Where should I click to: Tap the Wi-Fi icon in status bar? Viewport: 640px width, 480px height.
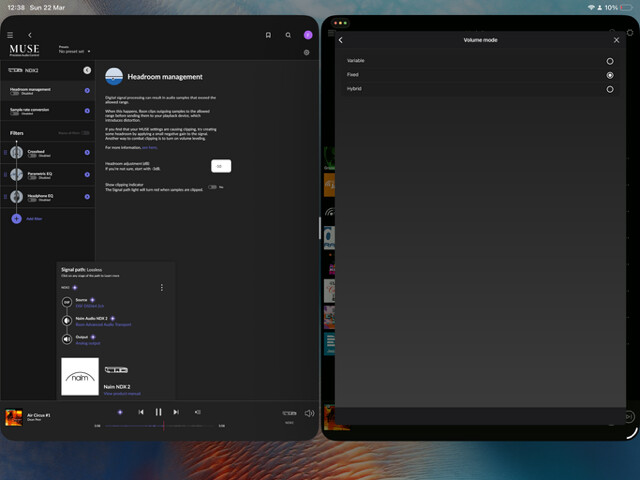click(591, 7)
